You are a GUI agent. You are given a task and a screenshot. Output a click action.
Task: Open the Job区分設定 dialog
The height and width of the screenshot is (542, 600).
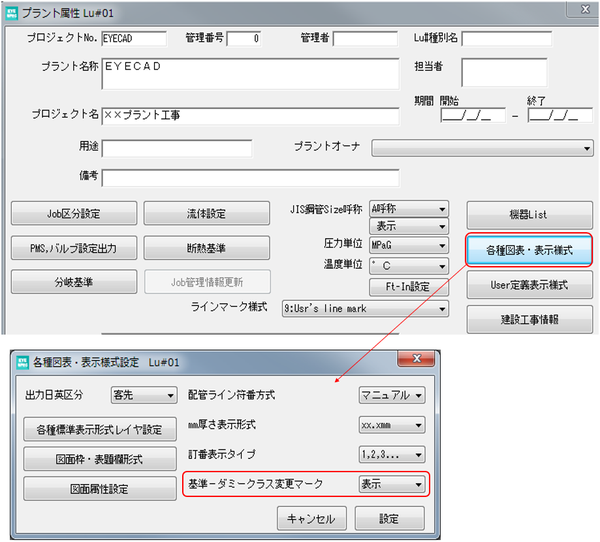click(71, 214)
